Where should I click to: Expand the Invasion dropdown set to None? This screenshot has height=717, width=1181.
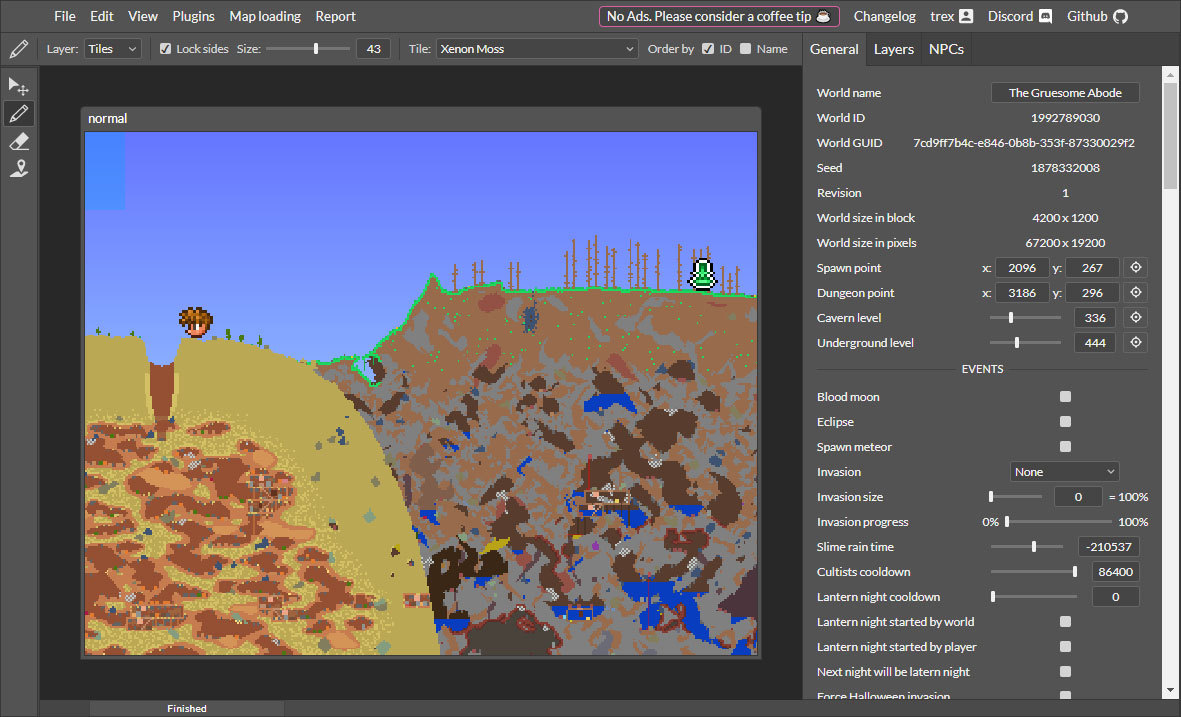pyautogui.click(x=1064, y=472)
